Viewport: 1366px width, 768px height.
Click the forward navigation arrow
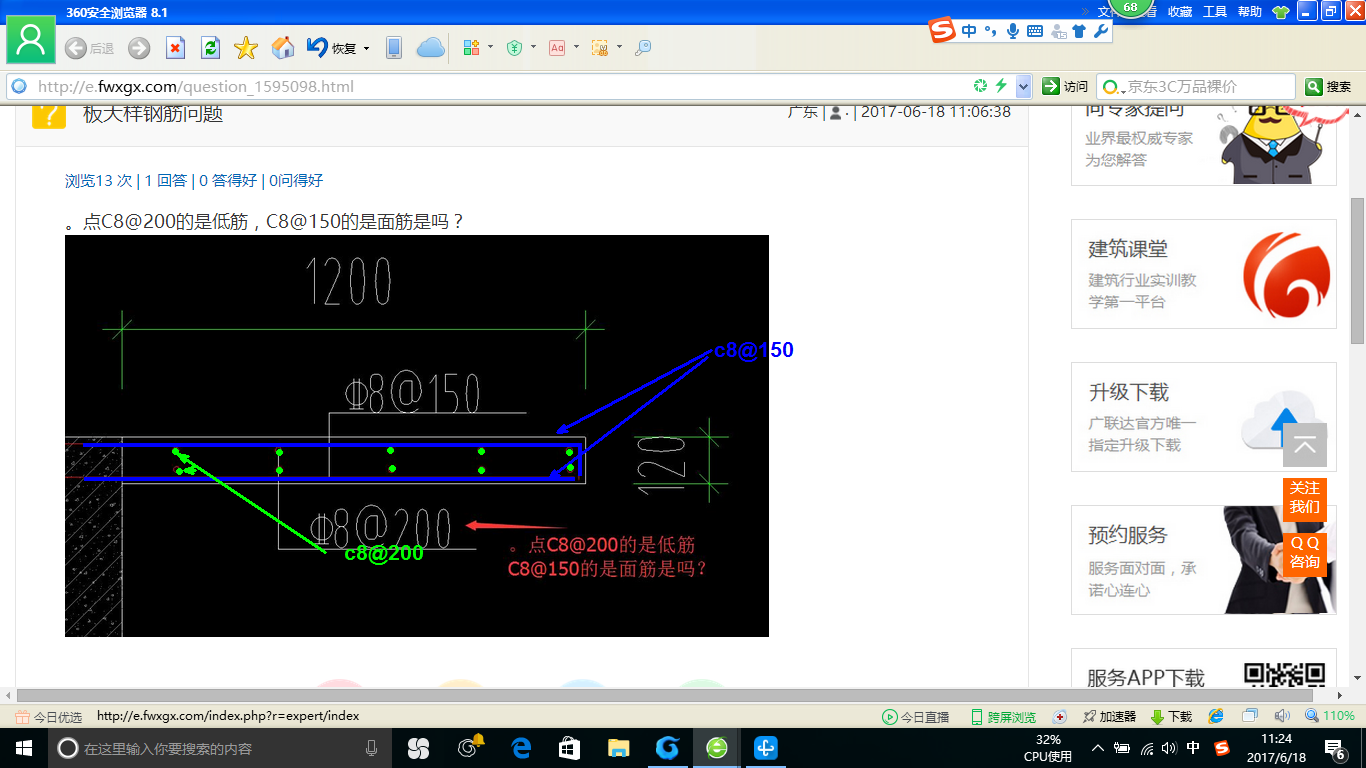139,48
